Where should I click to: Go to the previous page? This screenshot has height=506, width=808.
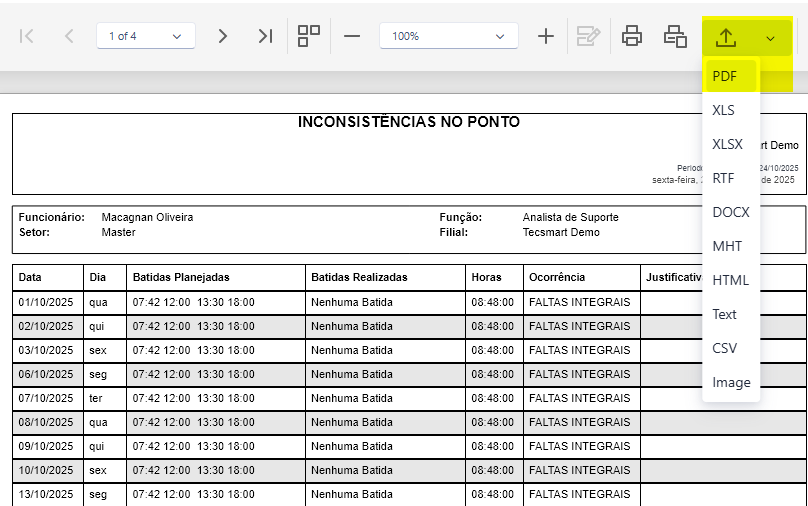69,36
